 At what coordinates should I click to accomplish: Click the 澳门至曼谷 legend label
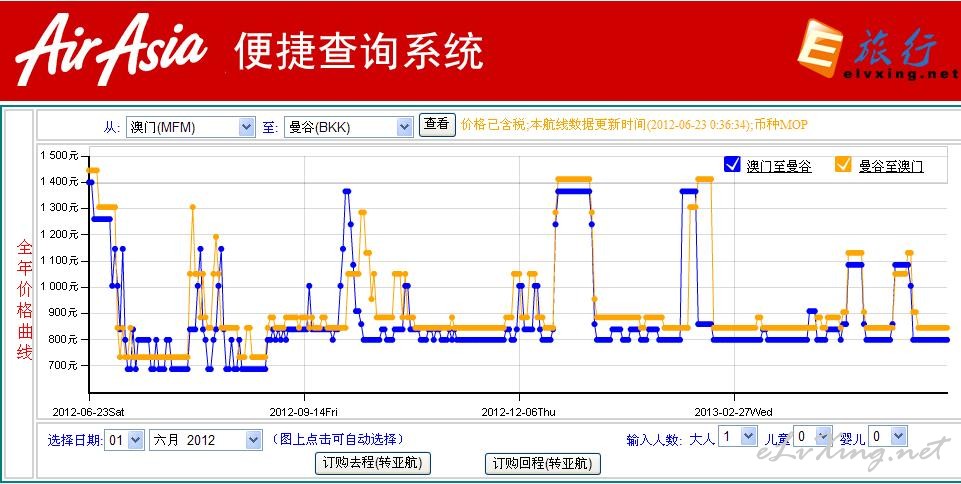(x=778, y=166)
